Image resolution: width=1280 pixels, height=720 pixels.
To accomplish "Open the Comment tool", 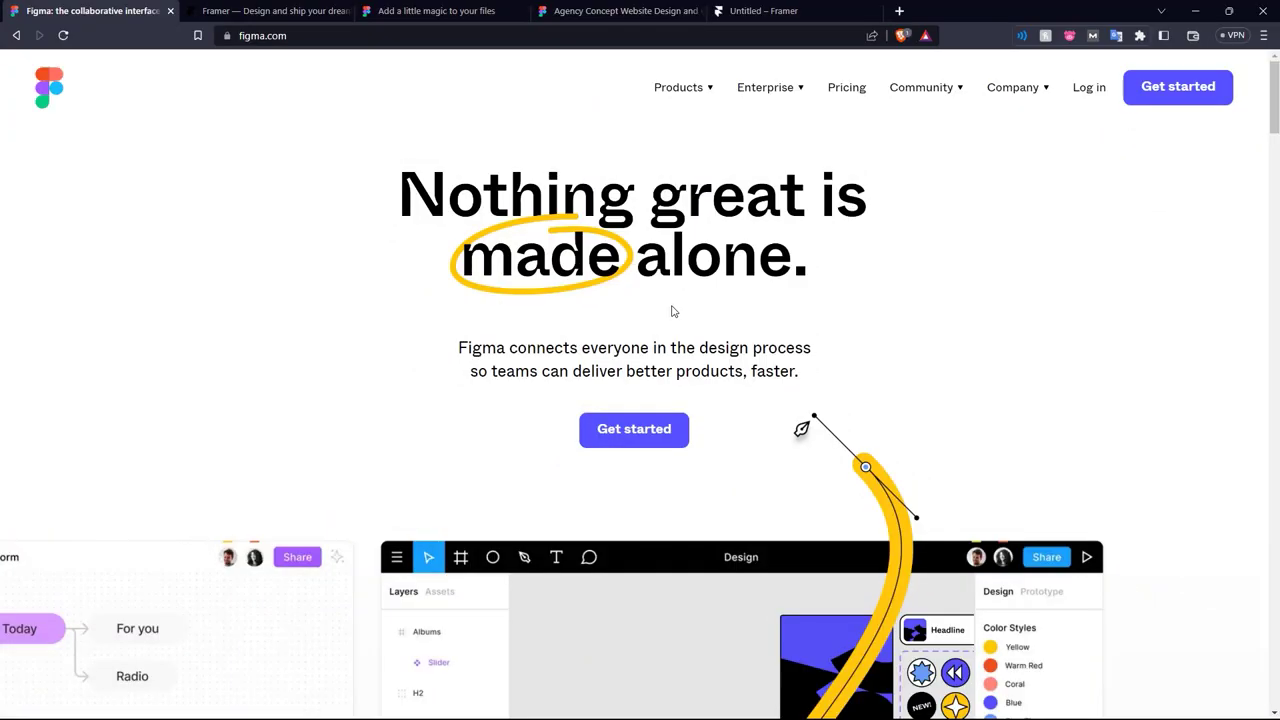I will pyautogui.click(x=589, y=557).
